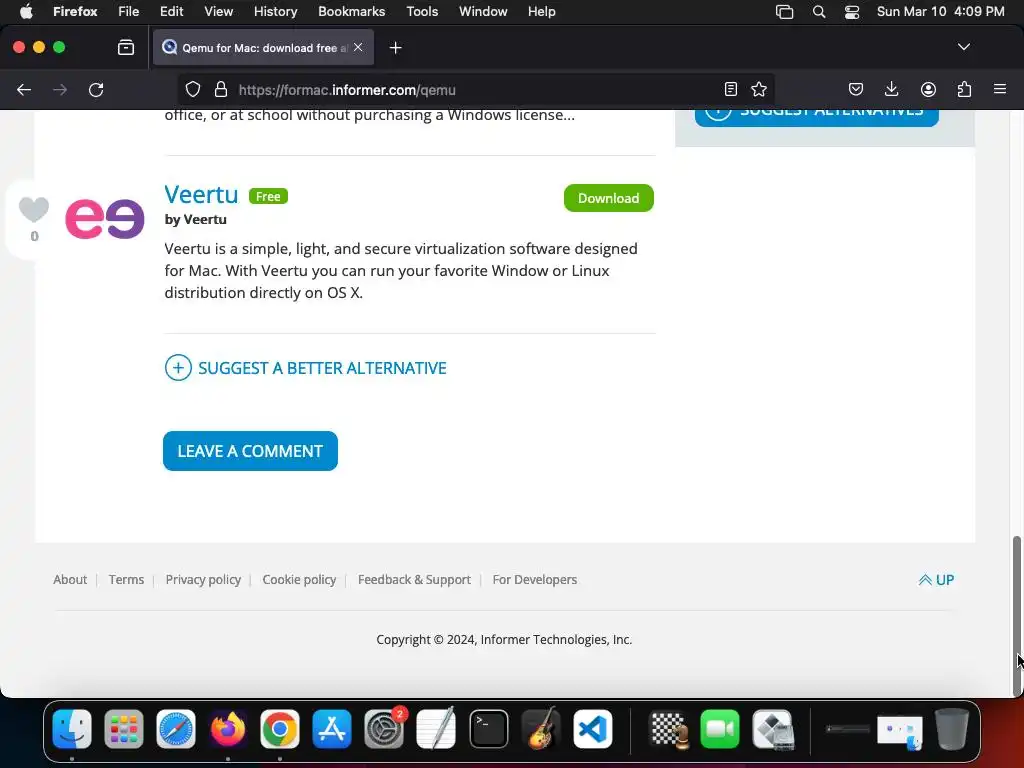The image size is (1024, 768).
Task: Open Feedback & Support footer link
Action: click(414, 579)
